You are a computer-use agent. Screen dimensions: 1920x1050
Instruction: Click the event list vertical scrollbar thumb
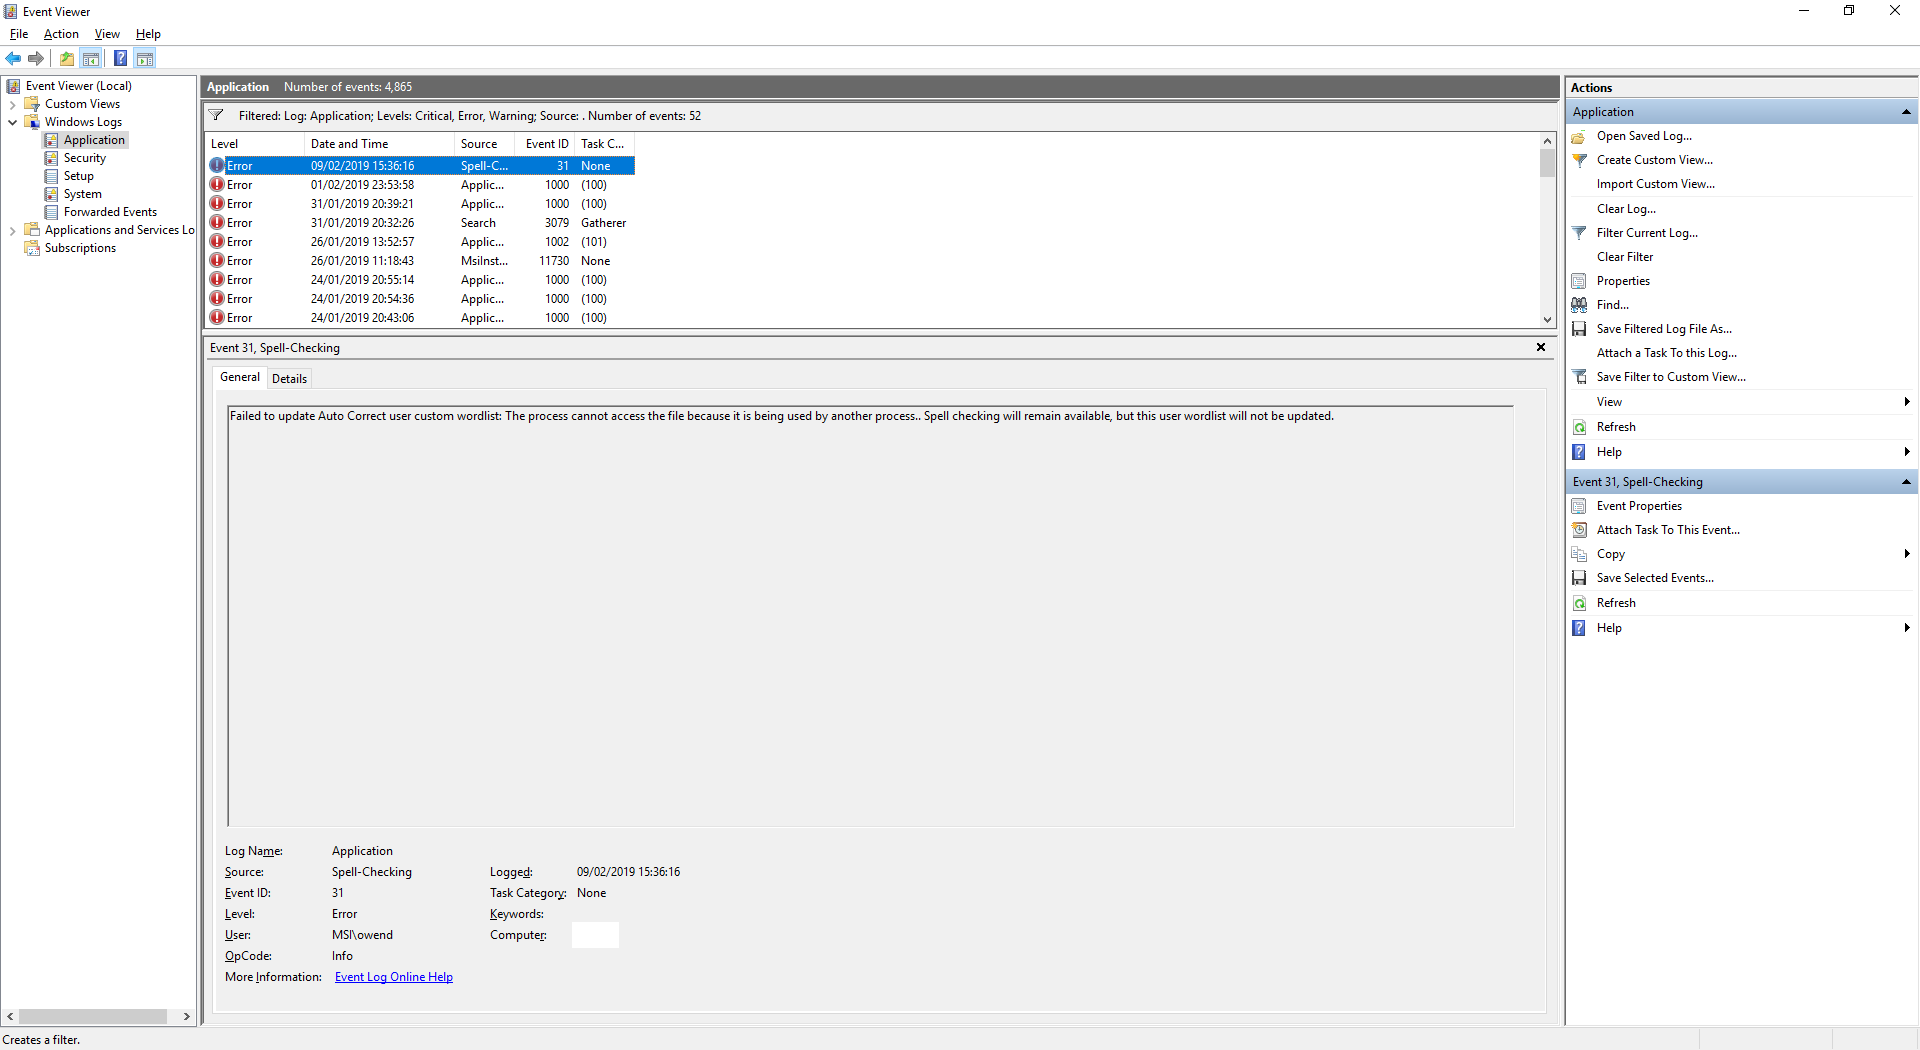1547,163
